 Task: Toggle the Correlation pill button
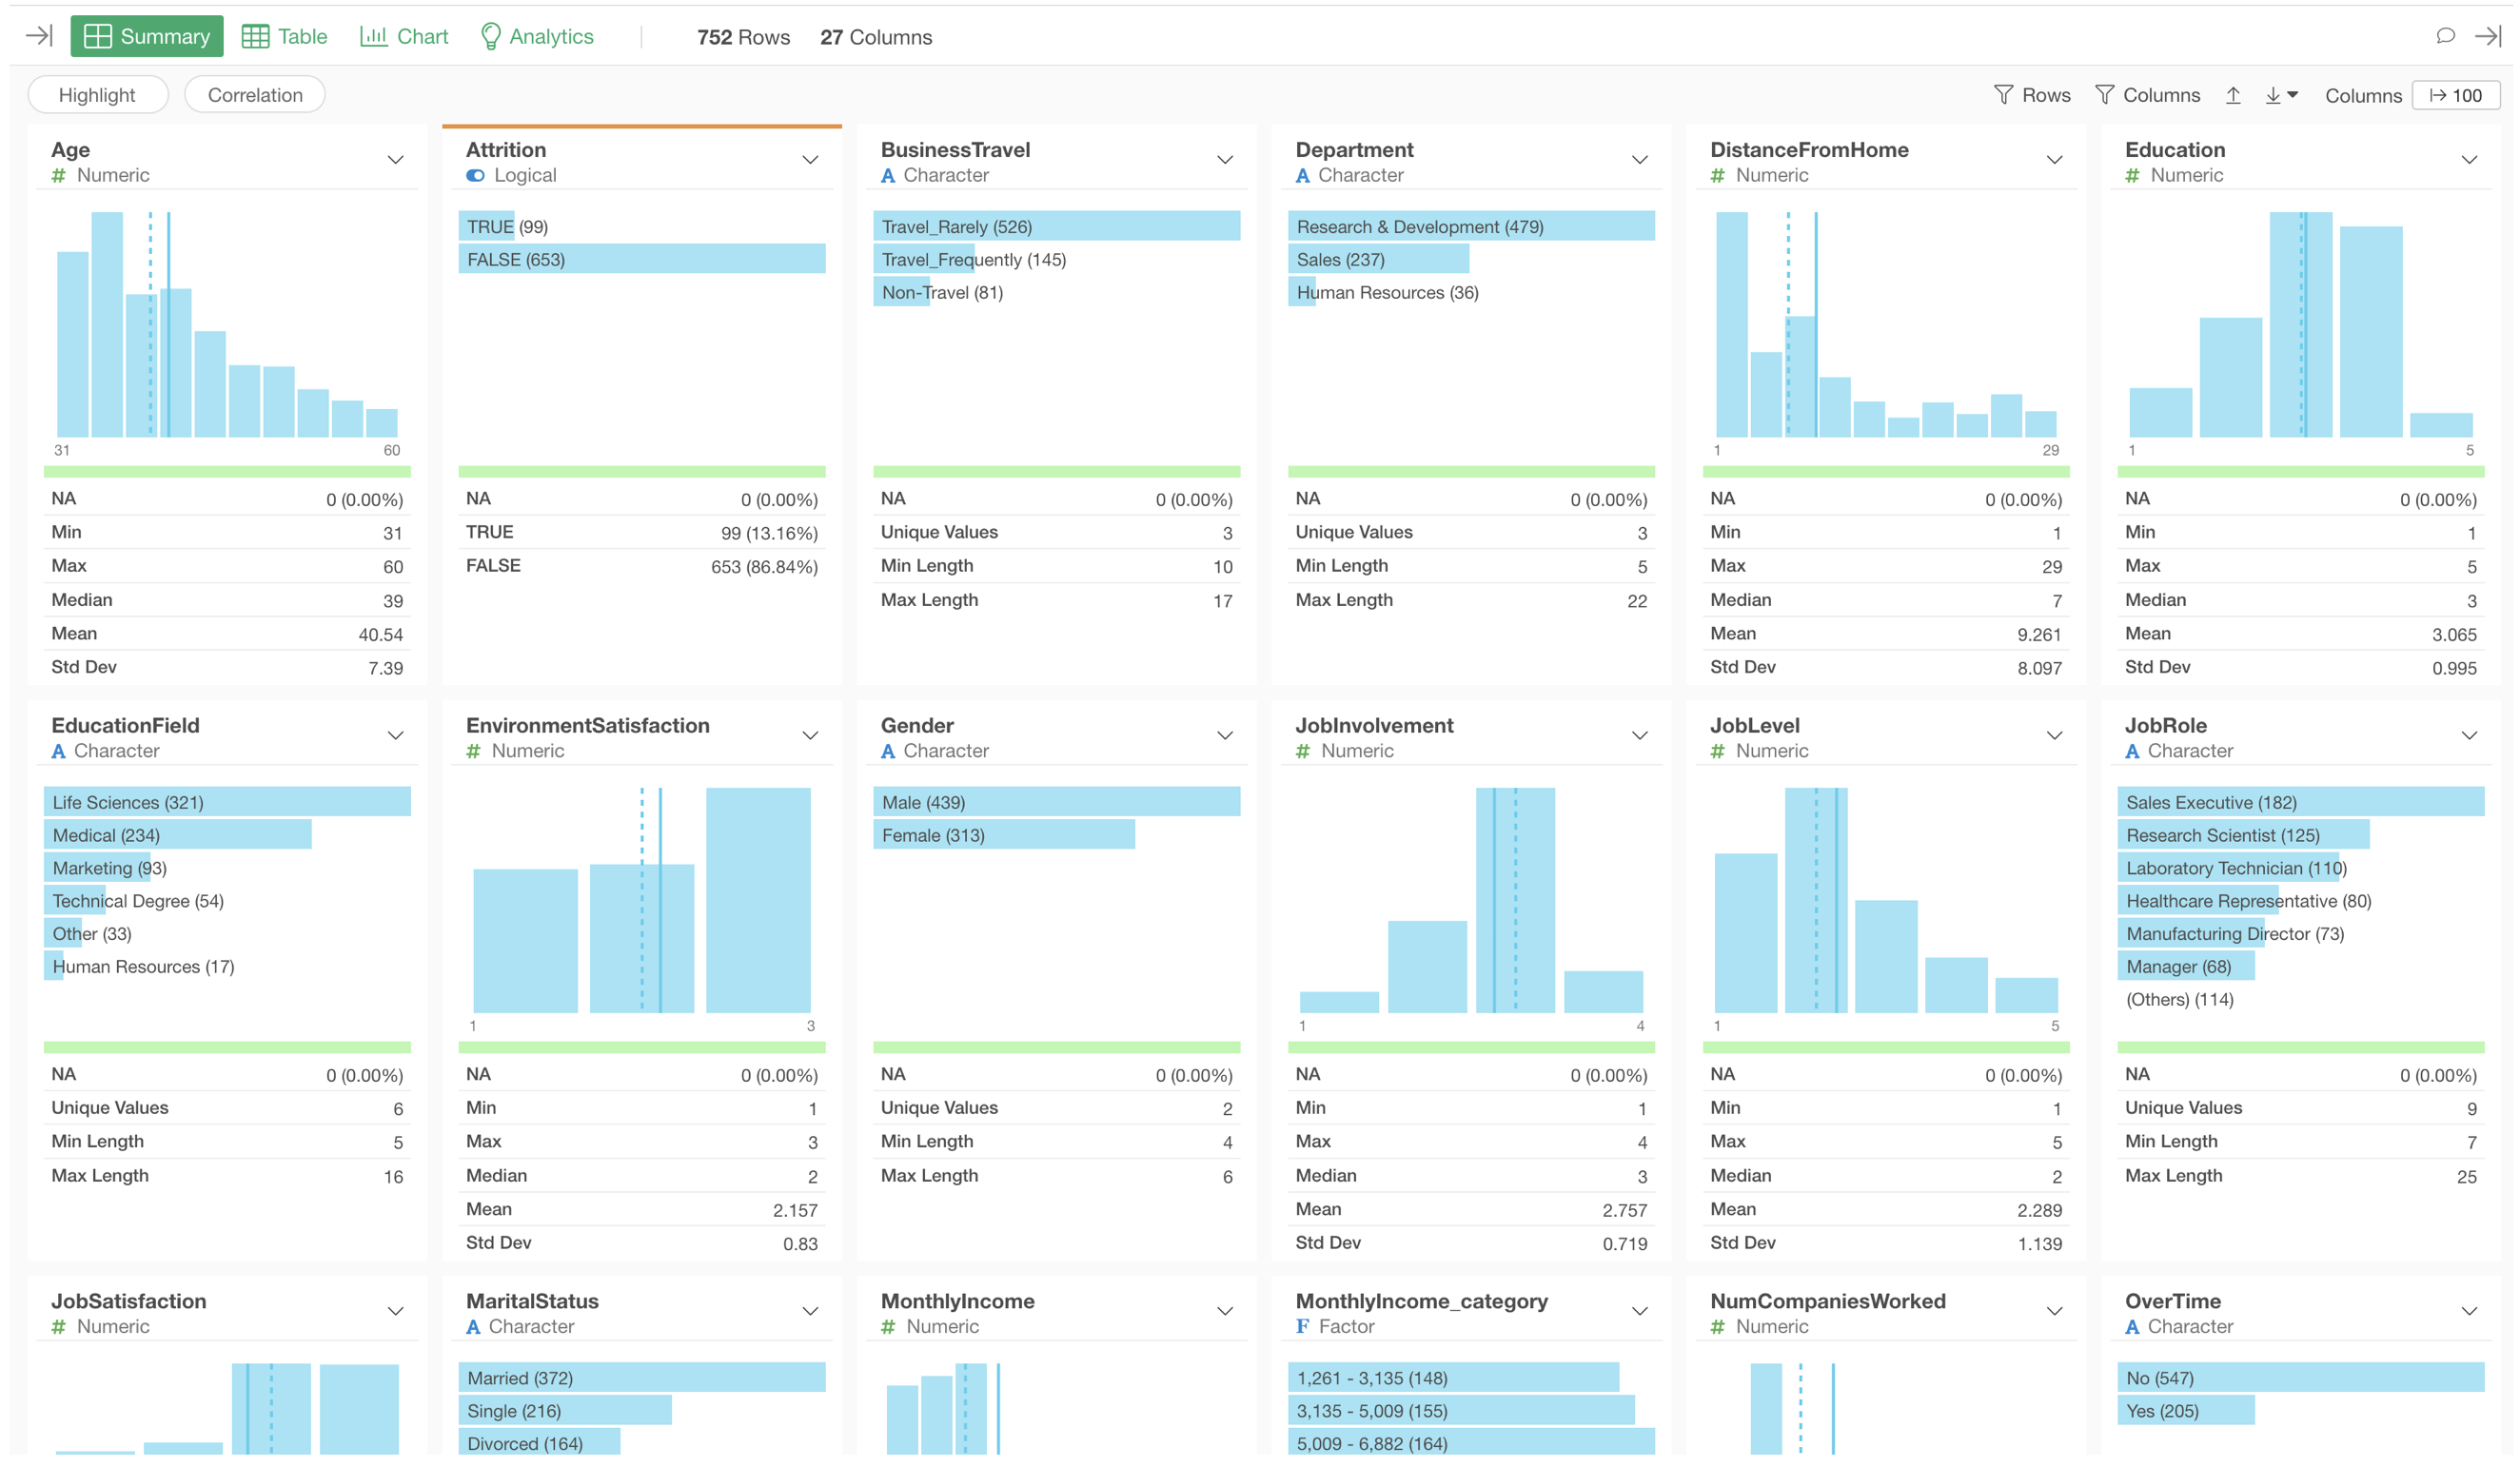[x=255, y=95]
